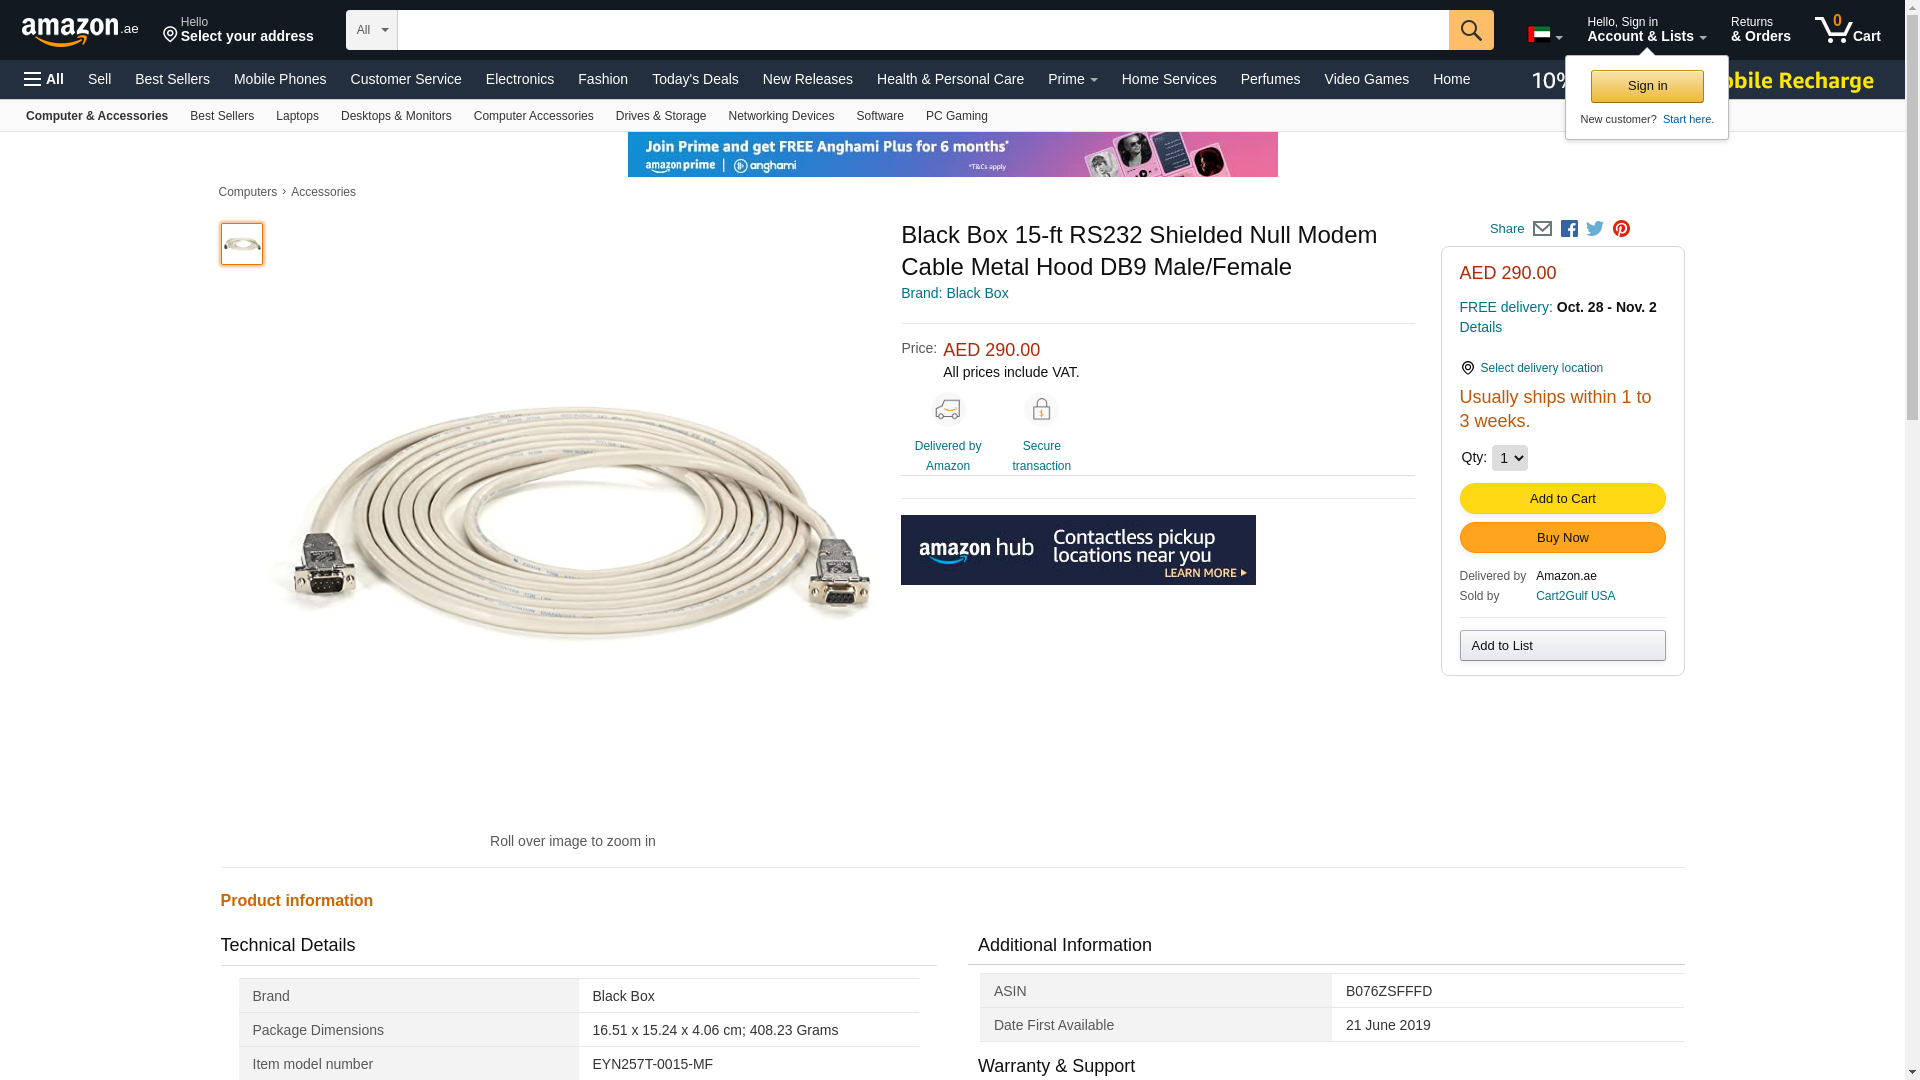1920x1080 pixels.
Task: Share product on Pinterest
Action: point(1621,229)
